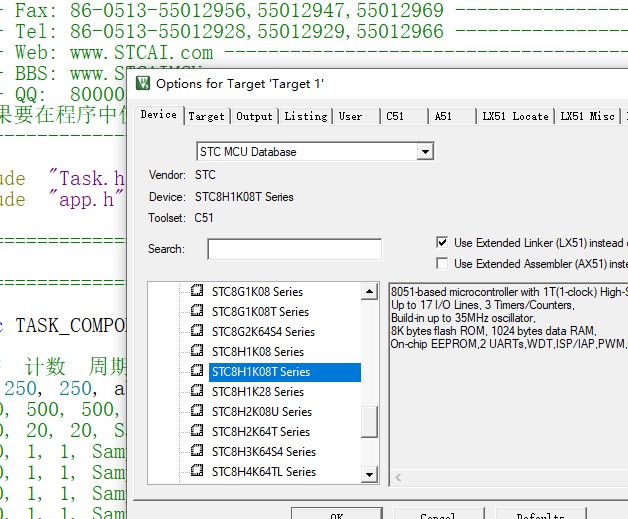Click TASK_COMPO identifier in code editor
The height and width of the screenshot is (519, 628).
pyautogui.click(x=70, y=325)
